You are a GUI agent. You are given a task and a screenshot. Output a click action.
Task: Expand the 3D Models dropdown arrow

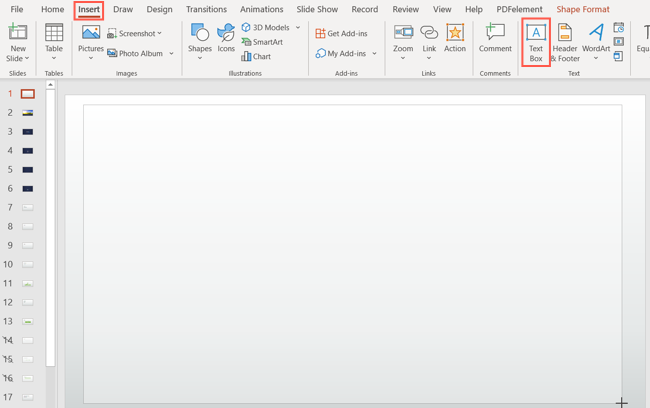pyautogui.click(x=298, y=27)
